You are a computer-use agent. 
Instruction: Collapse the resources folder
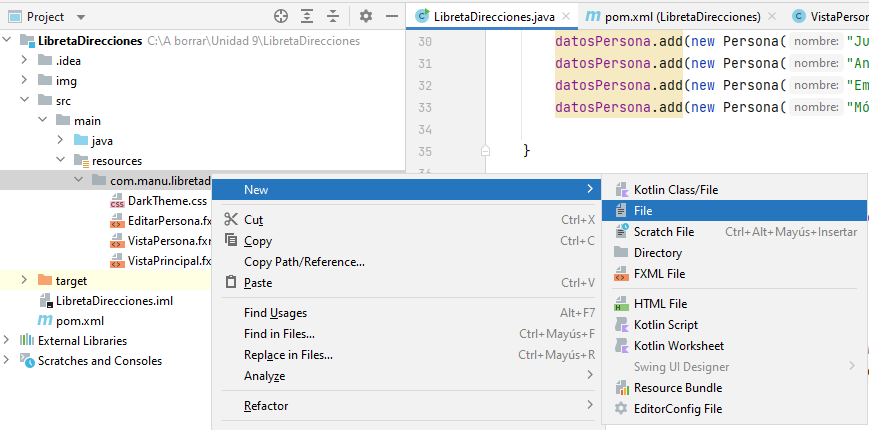pyautogui.click(x=60, y=160)
